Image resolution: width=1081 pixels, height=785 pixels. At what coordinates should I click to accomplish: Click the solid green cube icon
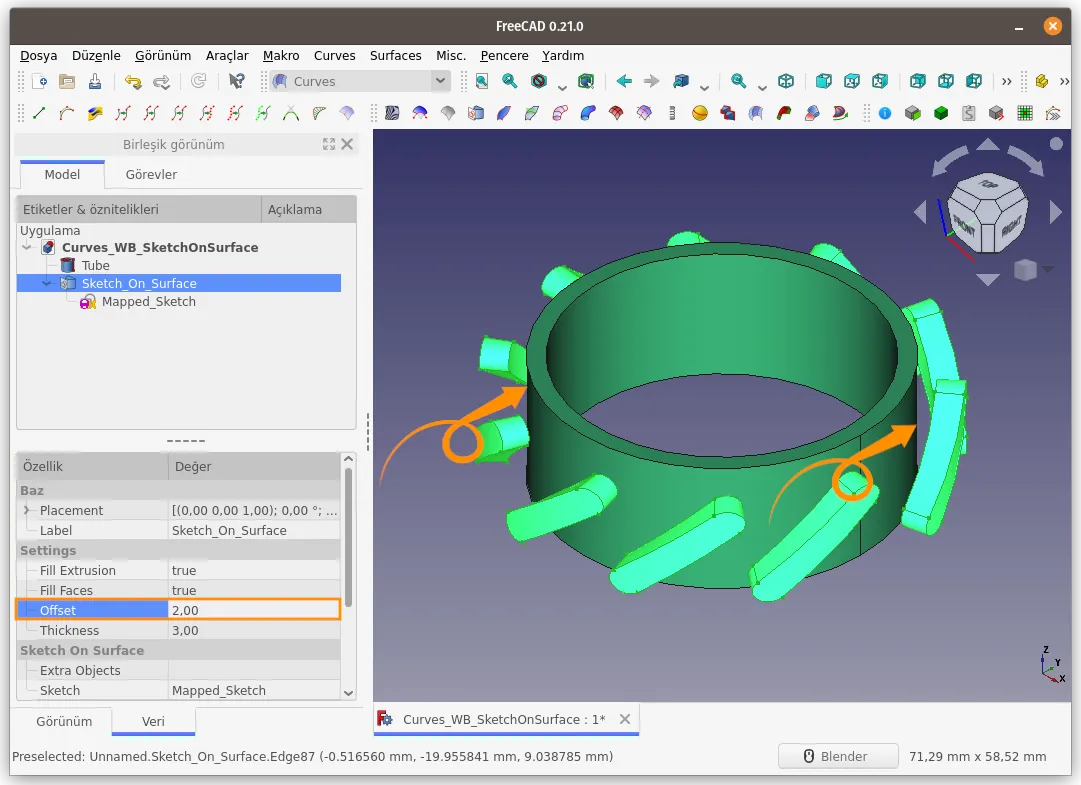941,113
